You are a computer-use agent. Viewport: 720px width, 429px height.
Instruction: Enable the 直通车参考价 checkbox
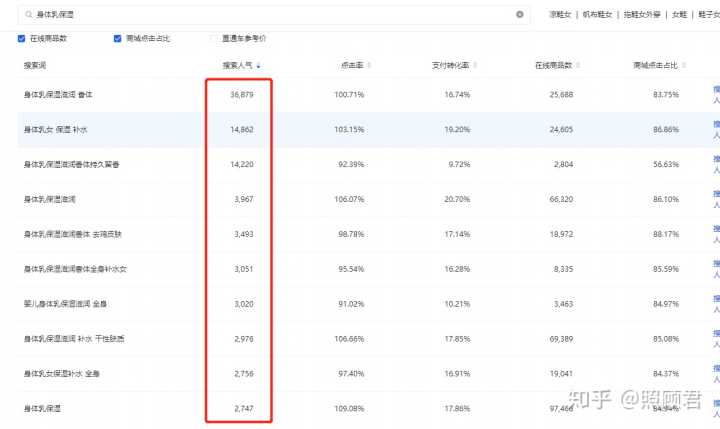point(212,38)
